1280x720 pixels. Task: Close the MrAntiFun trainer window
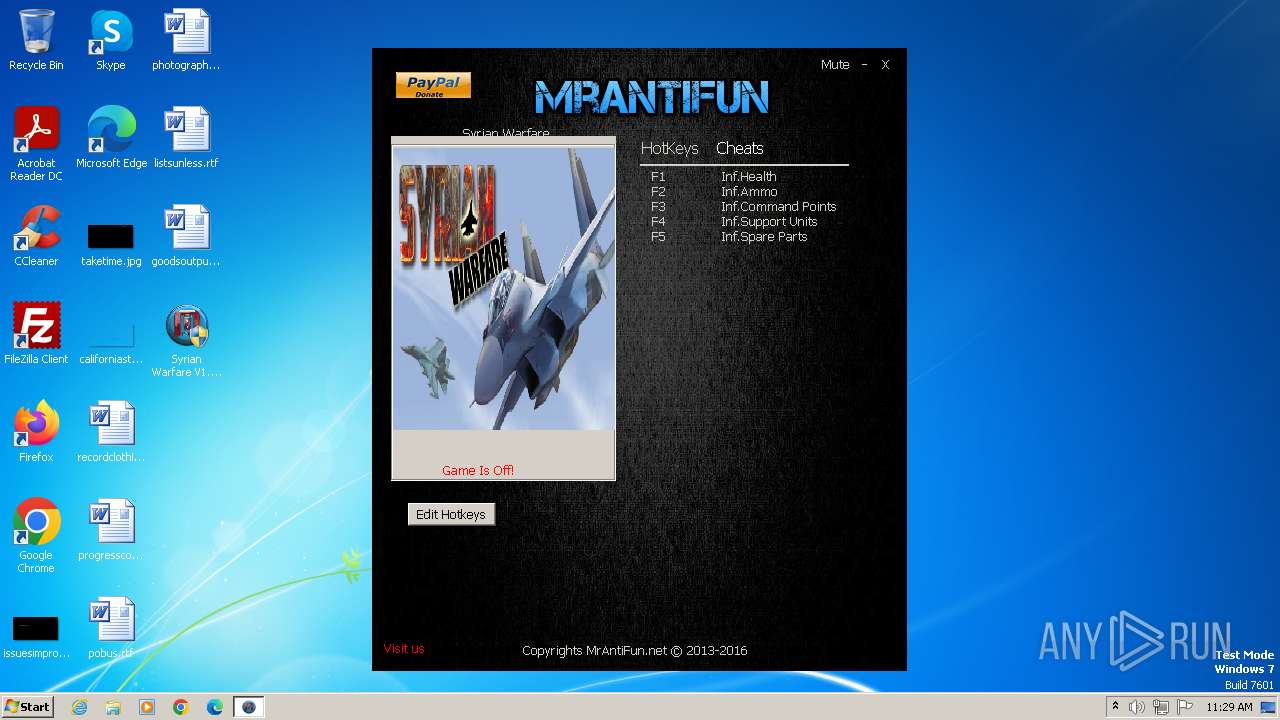point(885,64)
